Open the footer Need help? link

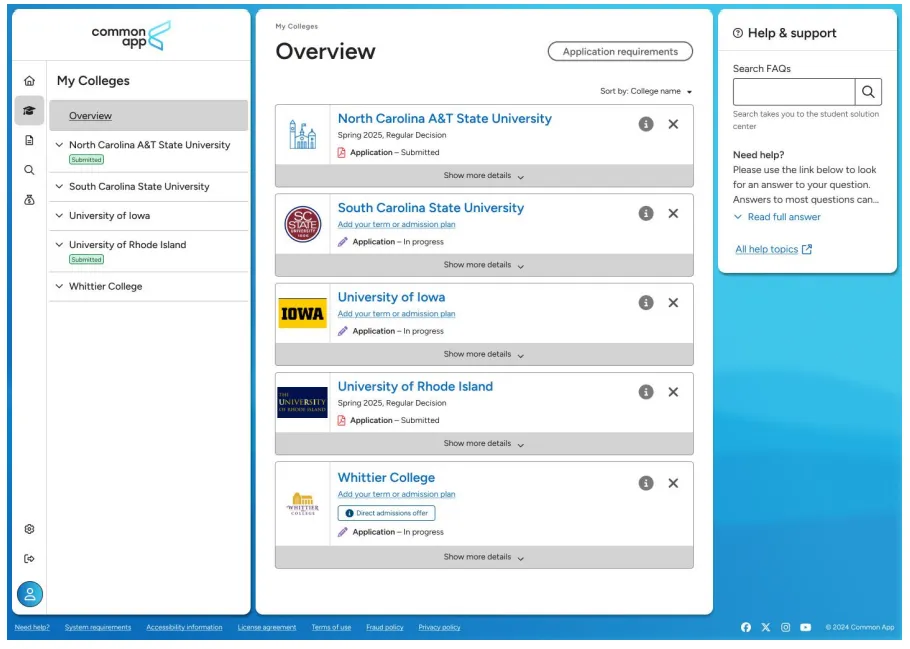(32, 628)
